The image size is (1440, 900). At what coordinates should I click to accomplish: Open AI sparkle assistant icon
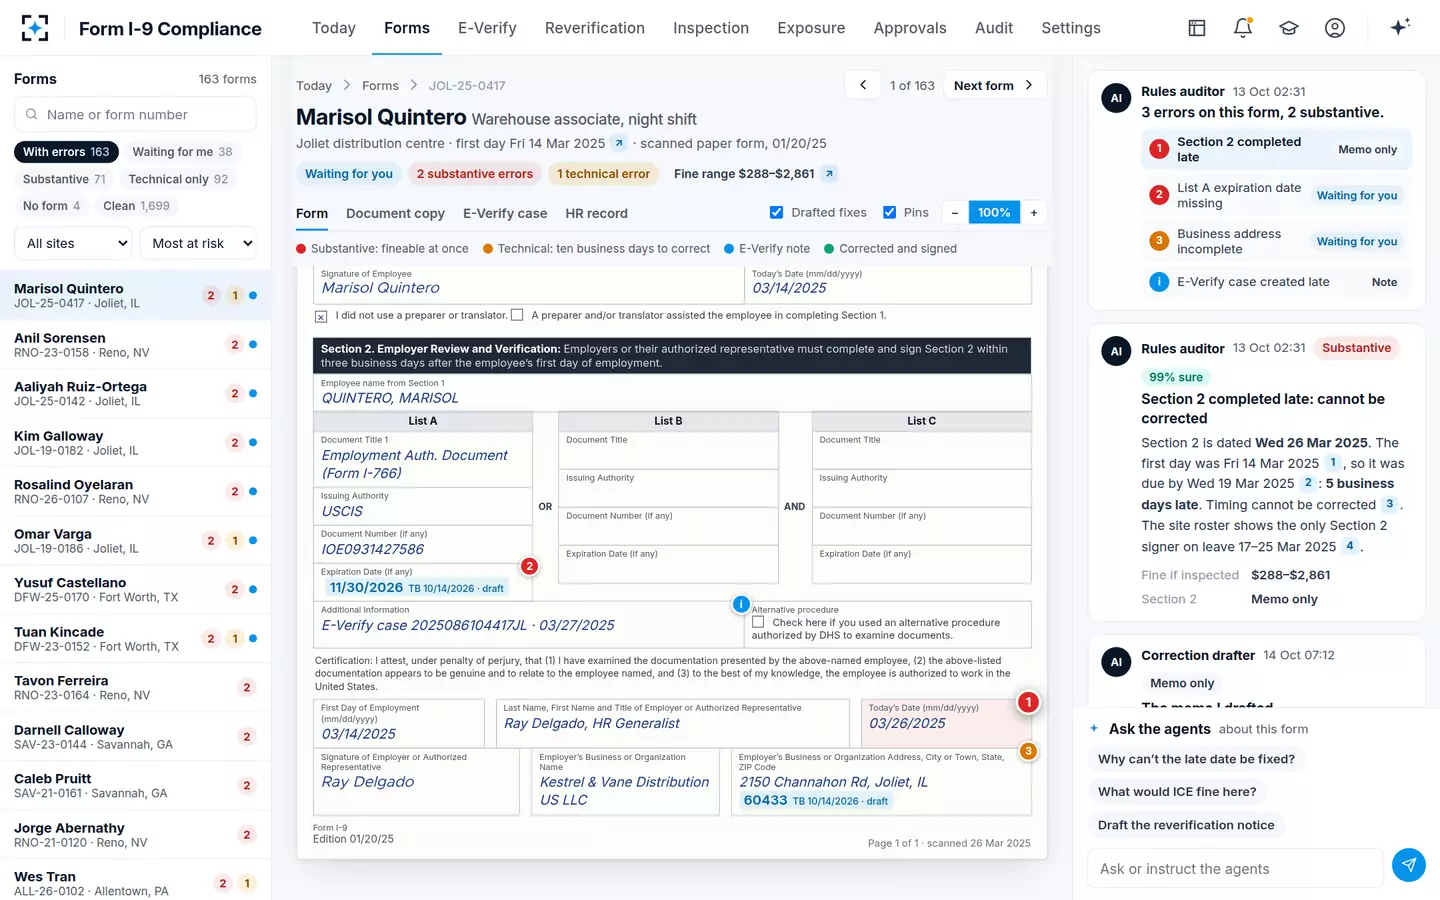click(1400, 27)
